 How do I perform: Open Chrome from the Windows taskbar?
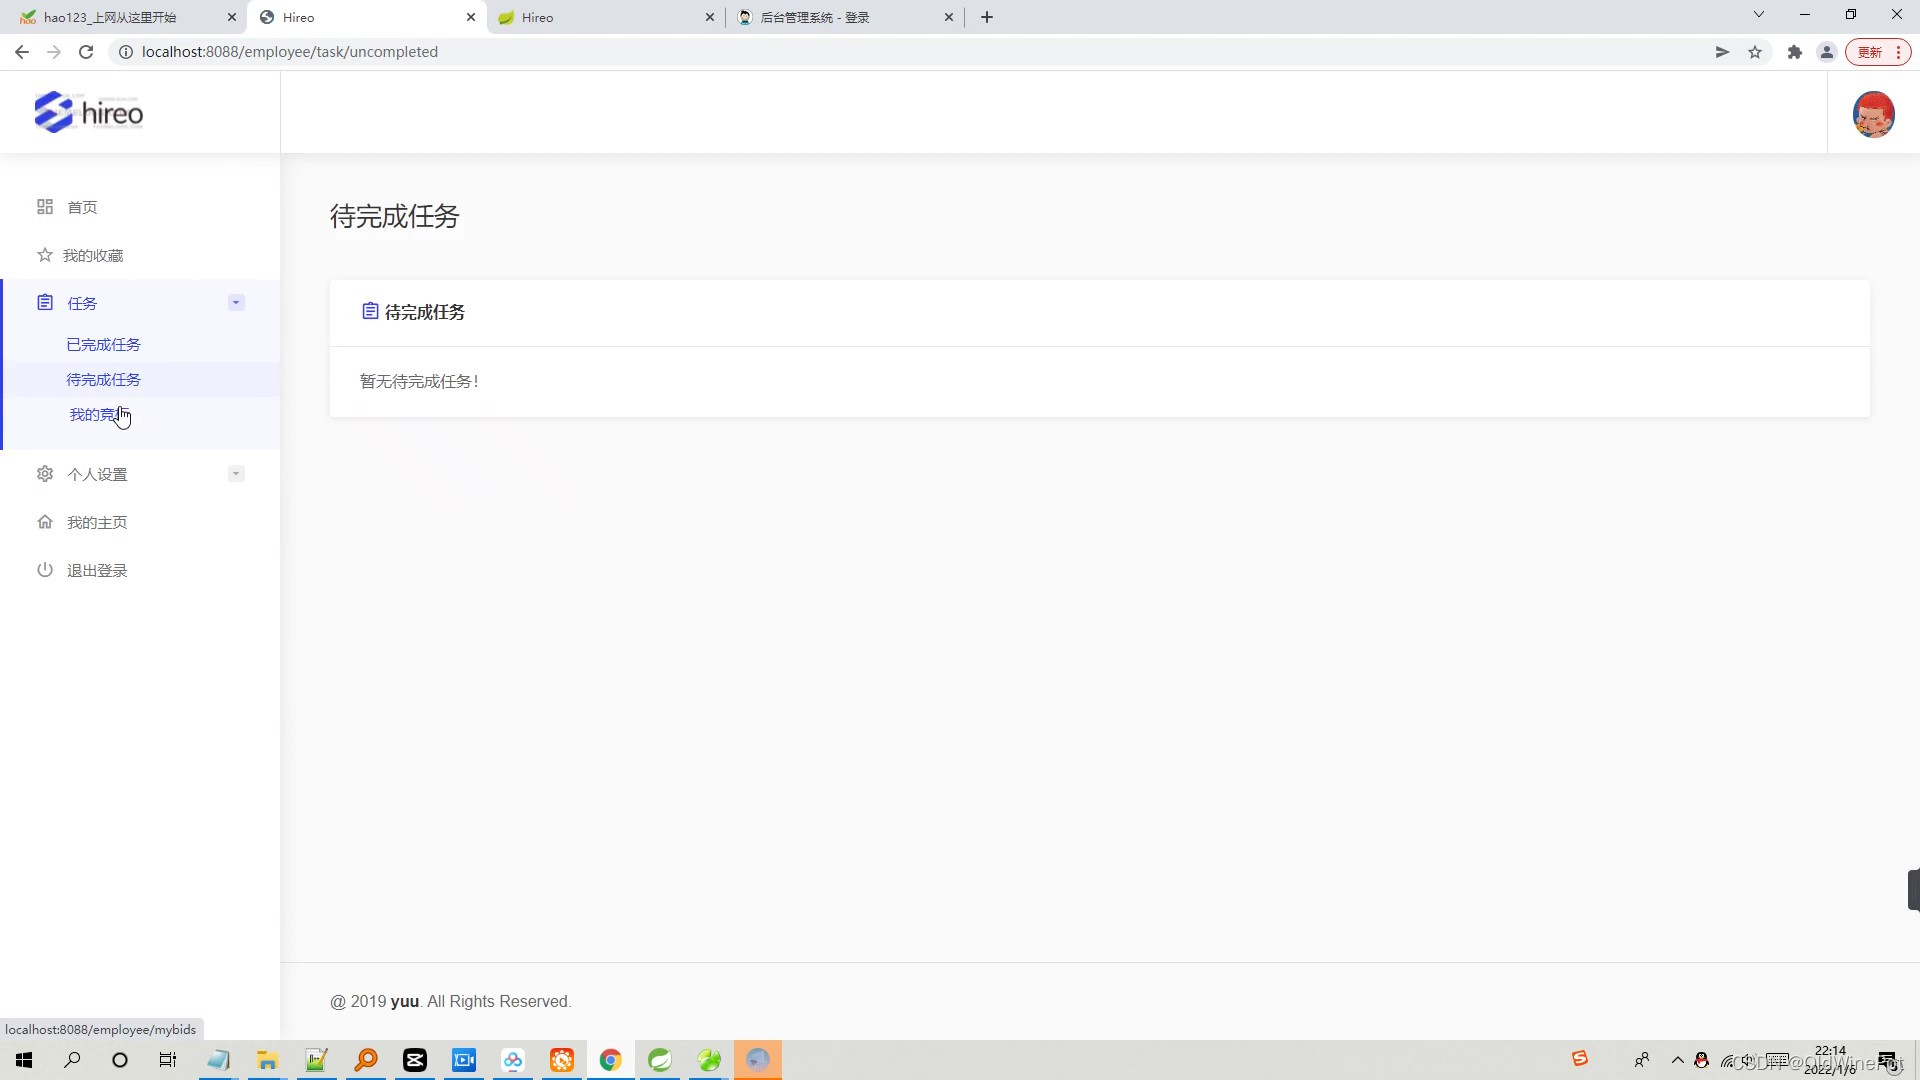click(610, 1060)
